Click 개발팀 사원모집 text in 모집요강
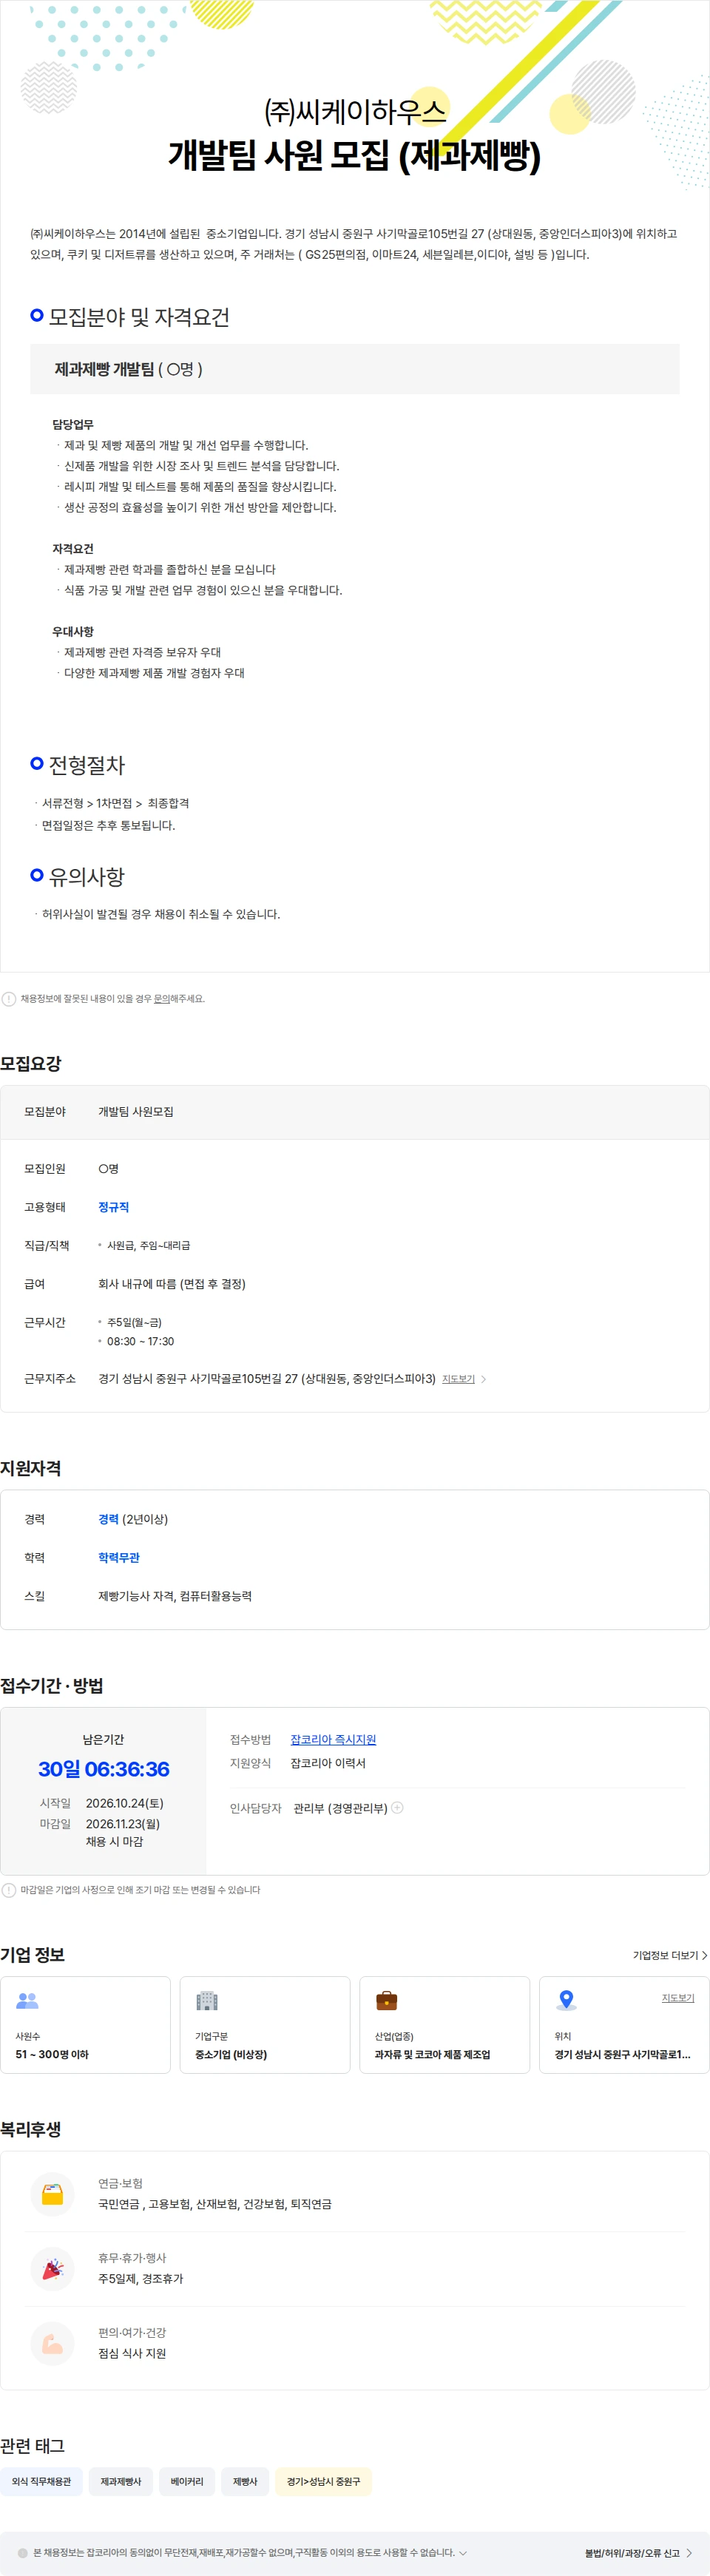710x2576 pixels. (136, 1112)
